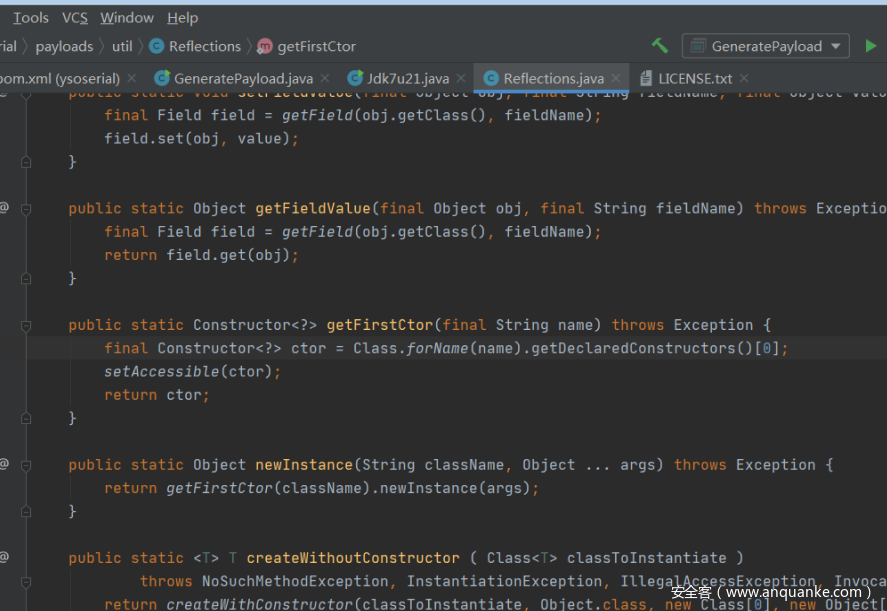The width and height of the screenshot is (887, 611).
Task: Open the LICENSE.txt tab
Action: click(x=694, y=78)
